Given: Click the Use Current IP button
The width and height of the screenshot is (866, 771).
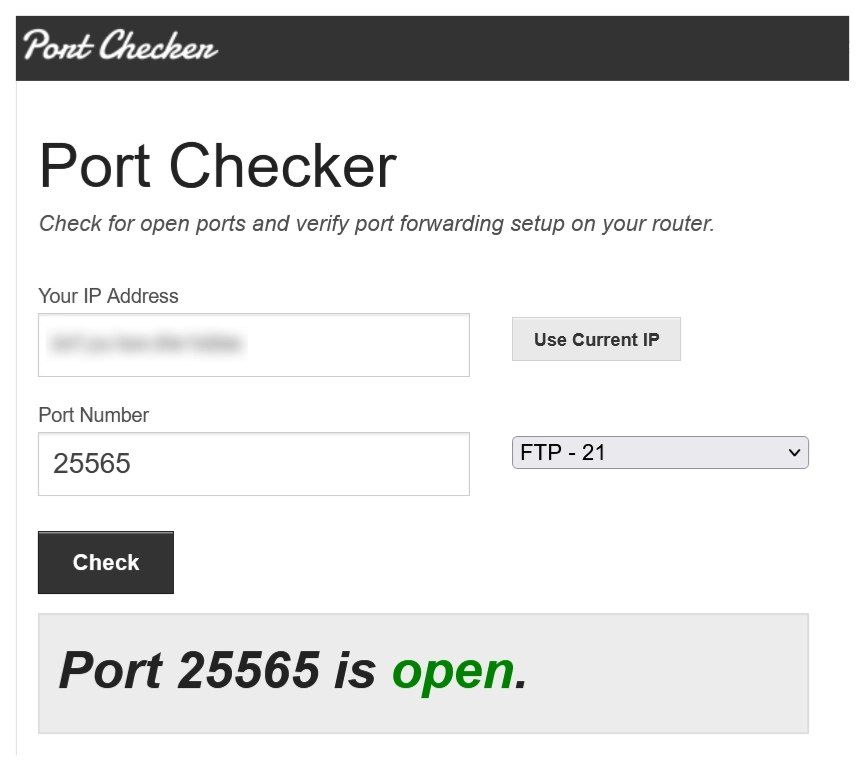Looking at the screenshot, I should [596, 339].
